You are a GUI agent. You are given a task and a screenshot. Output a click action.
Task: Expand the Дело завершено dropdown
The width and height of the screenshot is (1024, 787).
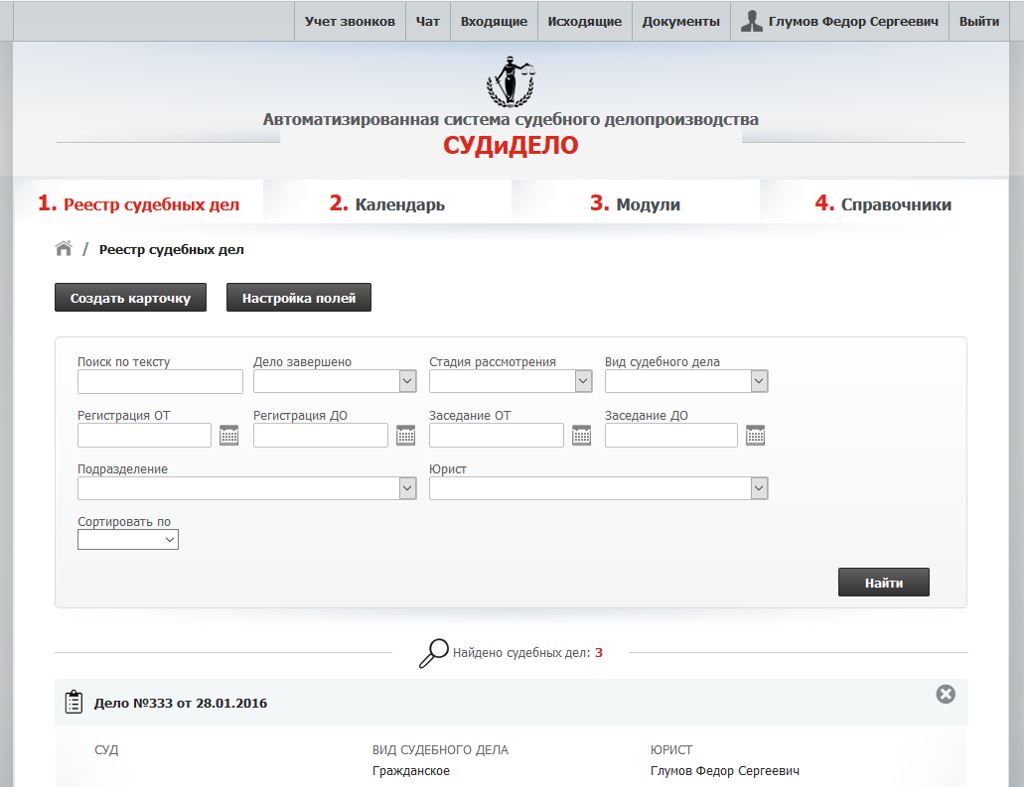click(334, 381)
